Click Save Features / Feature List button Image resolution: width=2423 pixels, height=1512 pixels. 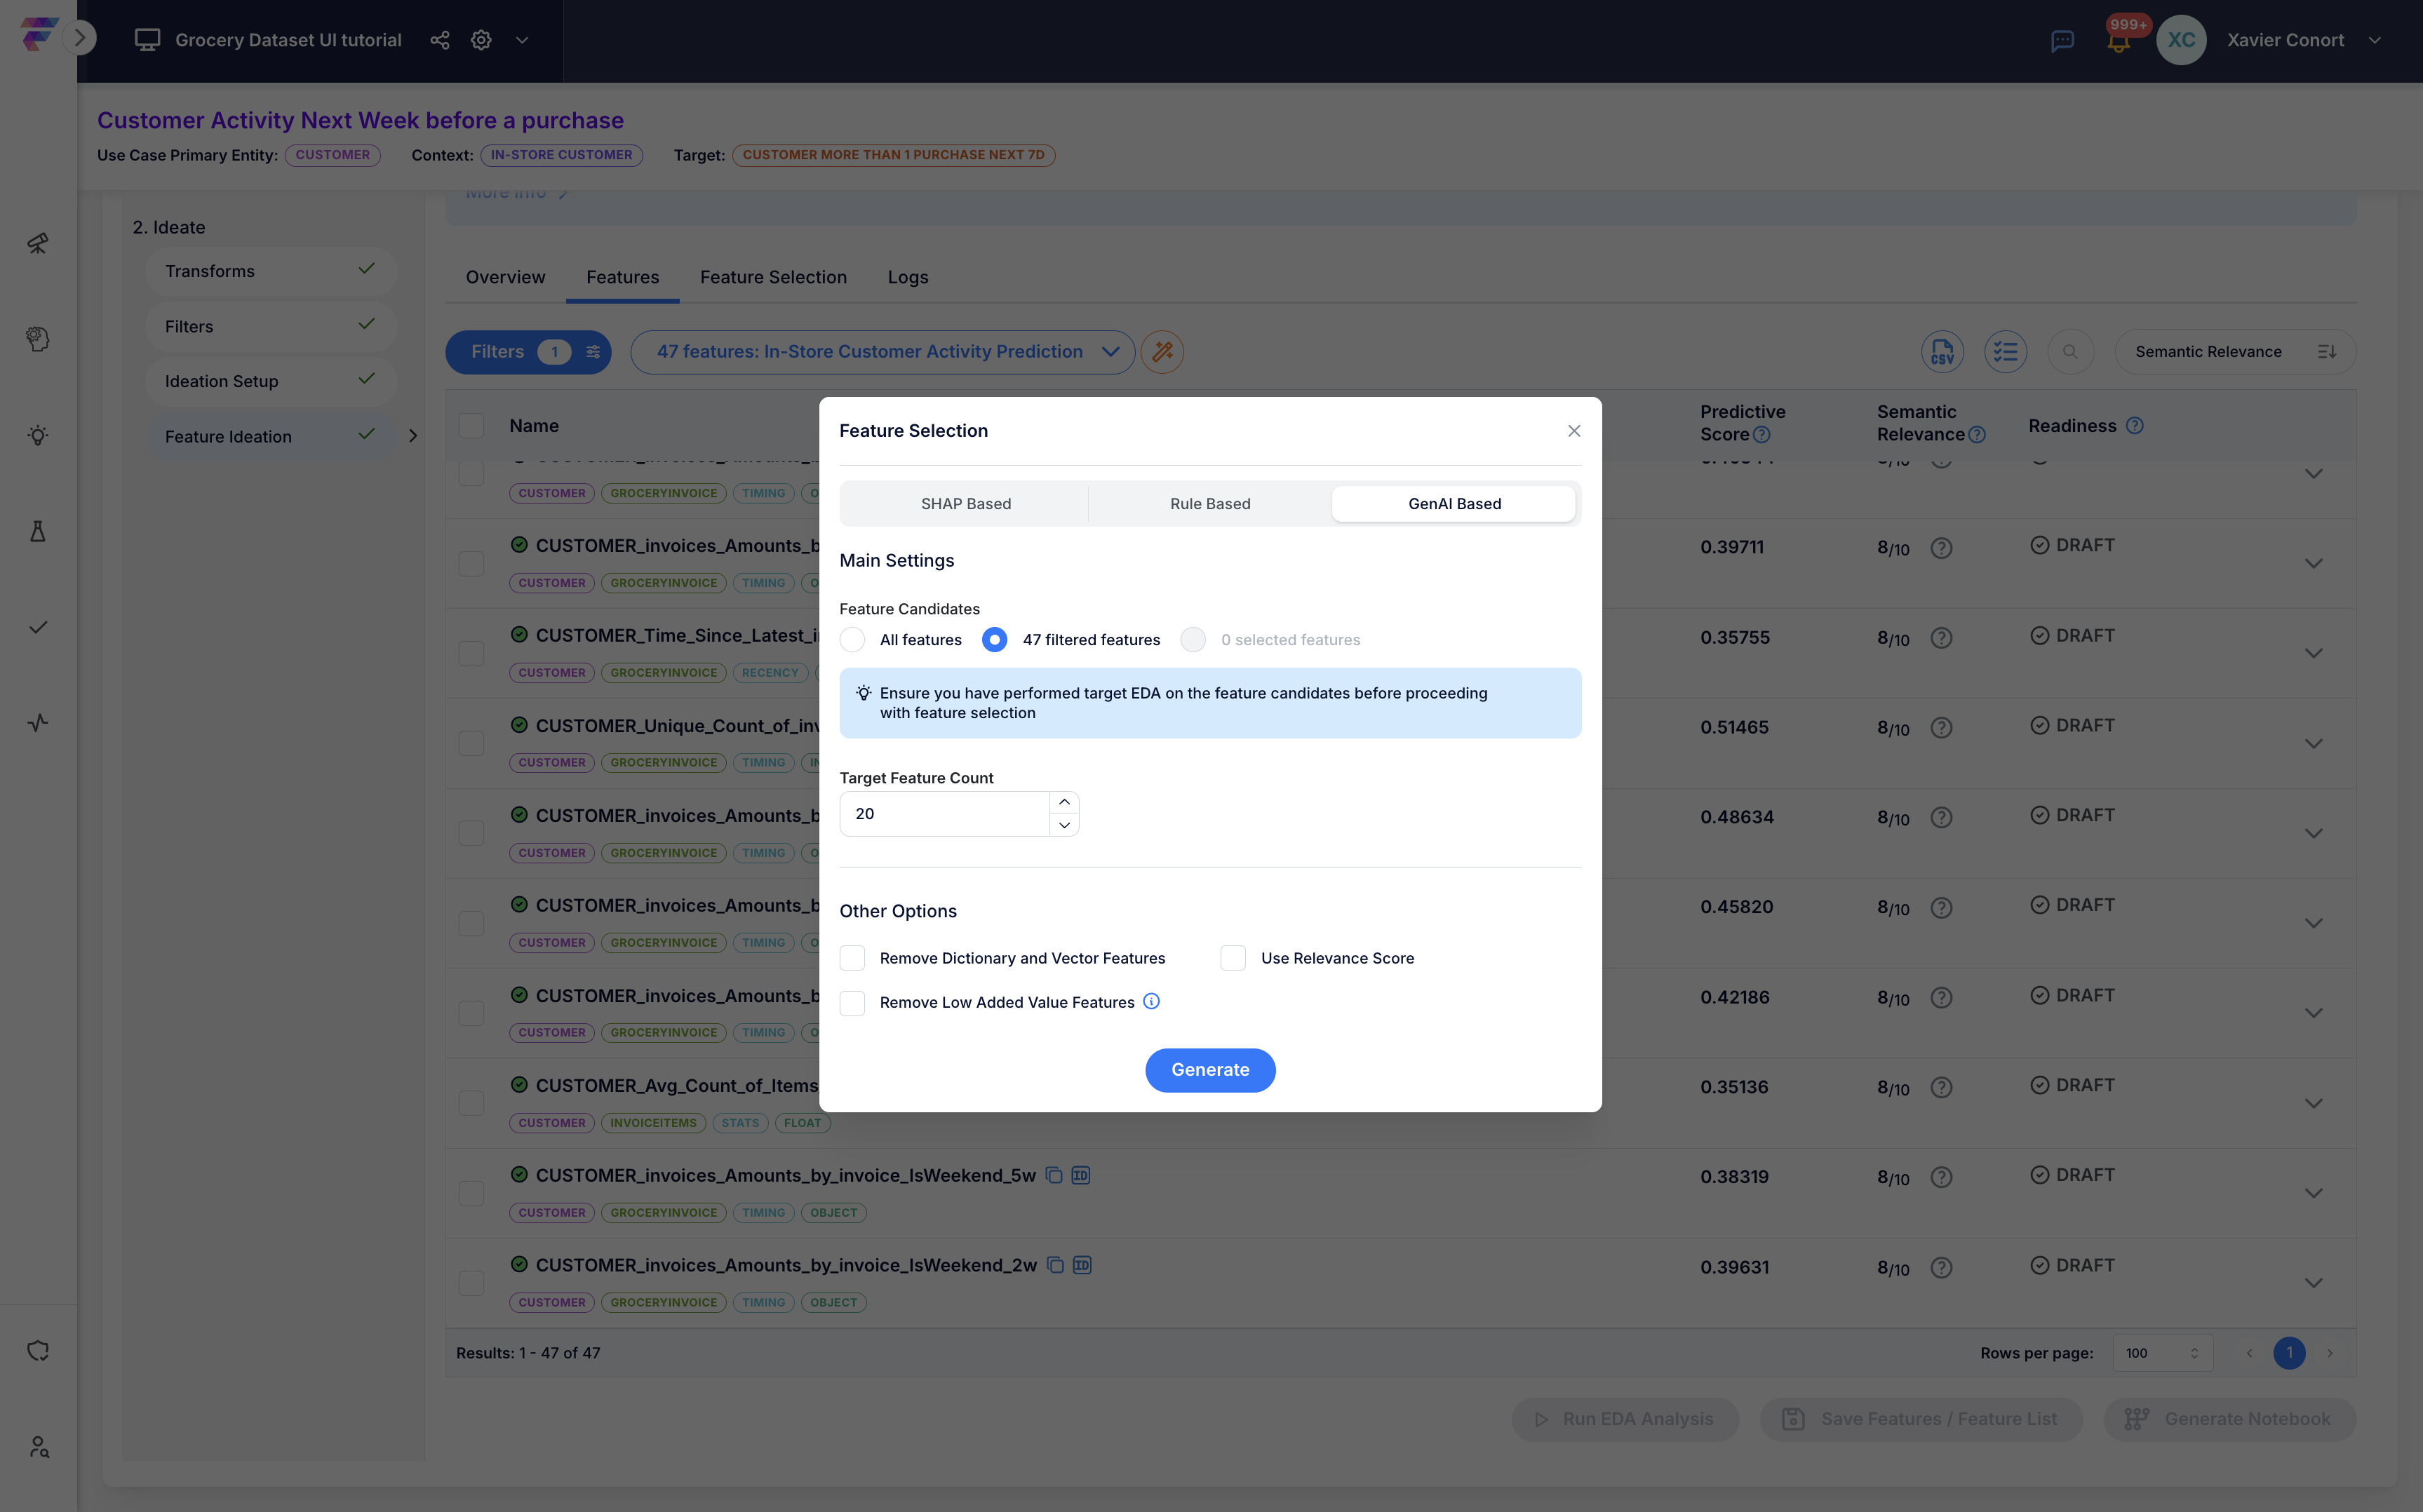tap(1921, 1419)
